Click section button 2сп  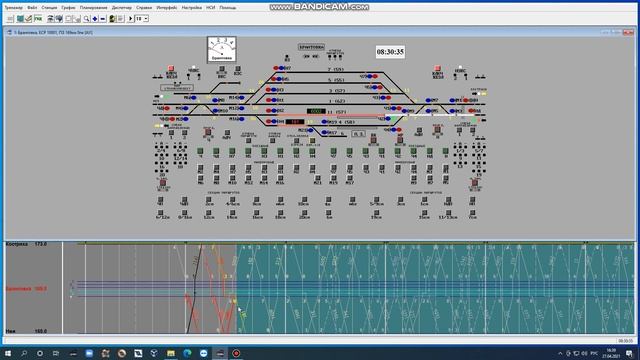click(209, 201)
